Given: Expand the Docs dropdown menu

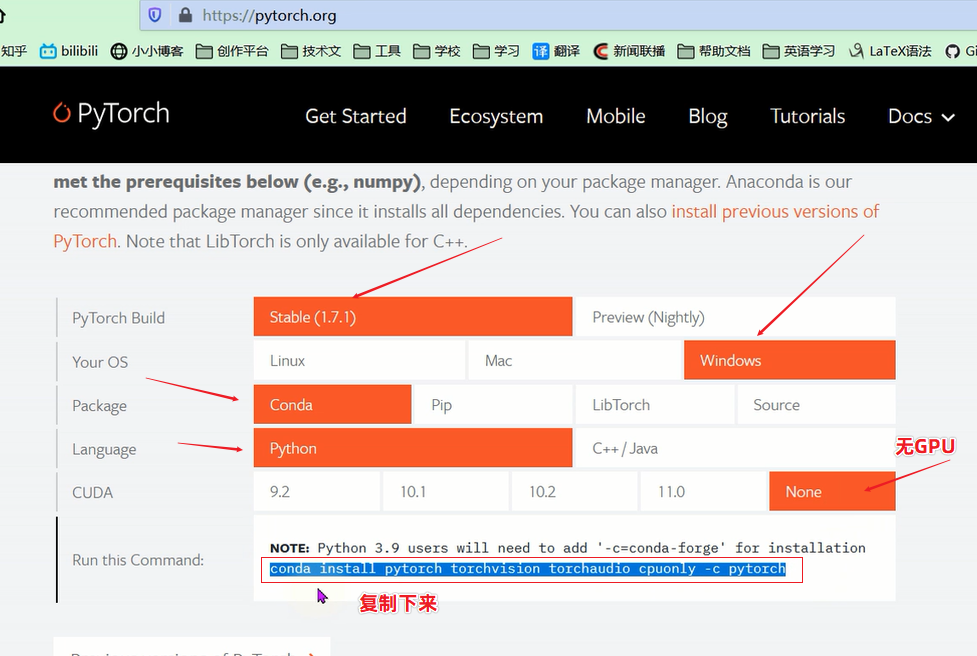Looking at the screenshot, I should pos(921,116).
